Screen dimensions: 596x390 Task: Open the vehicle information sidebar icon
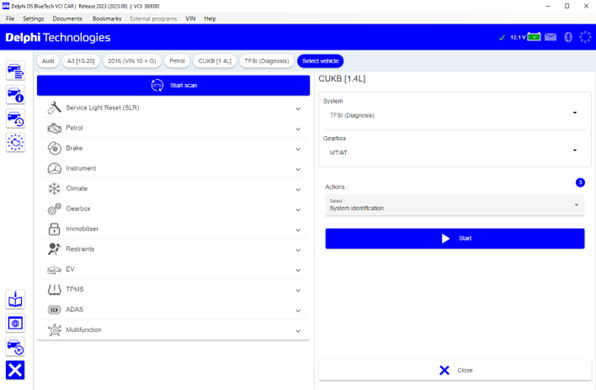point(15,95)
